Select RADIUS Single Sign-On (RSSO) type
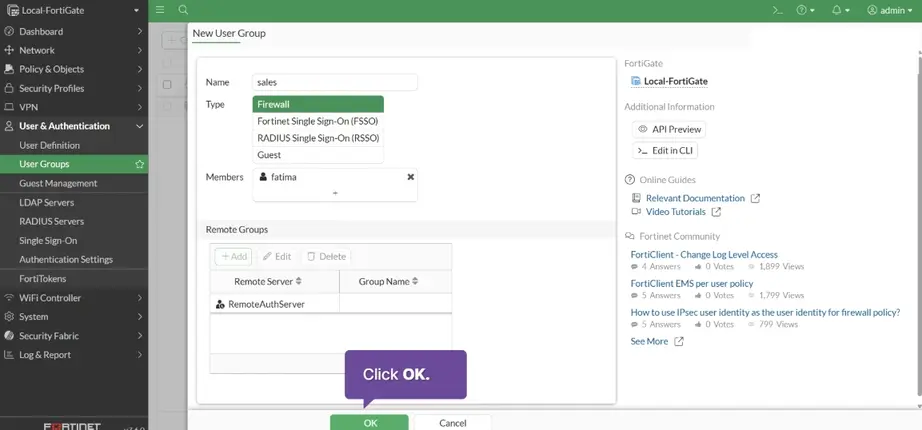Image resolution: width=922 pixels, height=430 pixels. [x=318, y=138]
